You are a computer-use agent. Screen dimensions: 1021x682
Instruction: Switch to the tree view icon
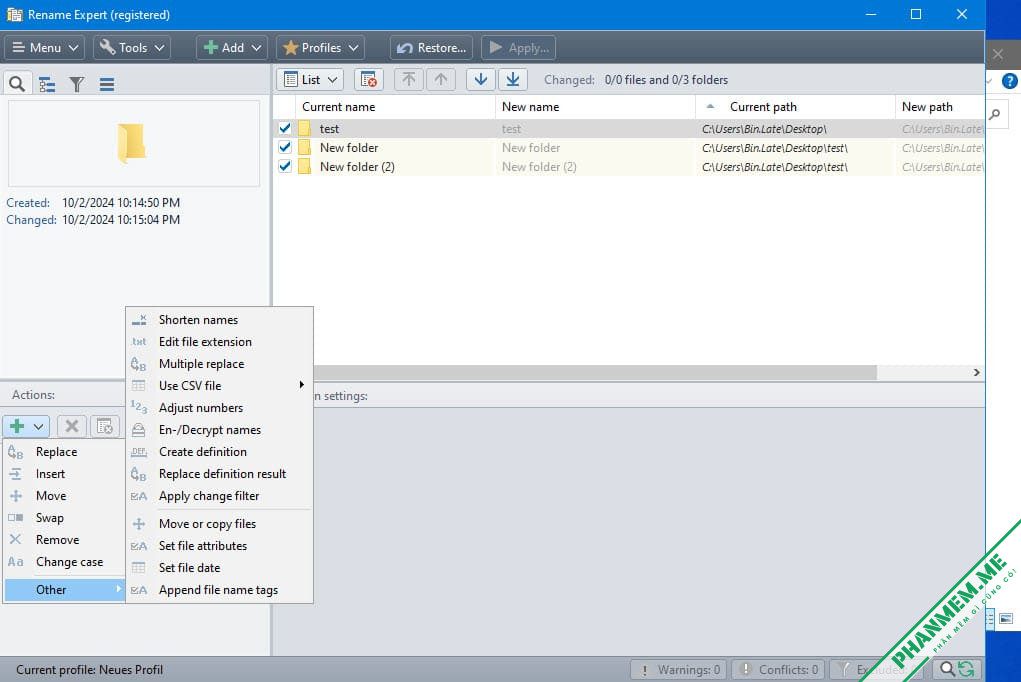47,84
